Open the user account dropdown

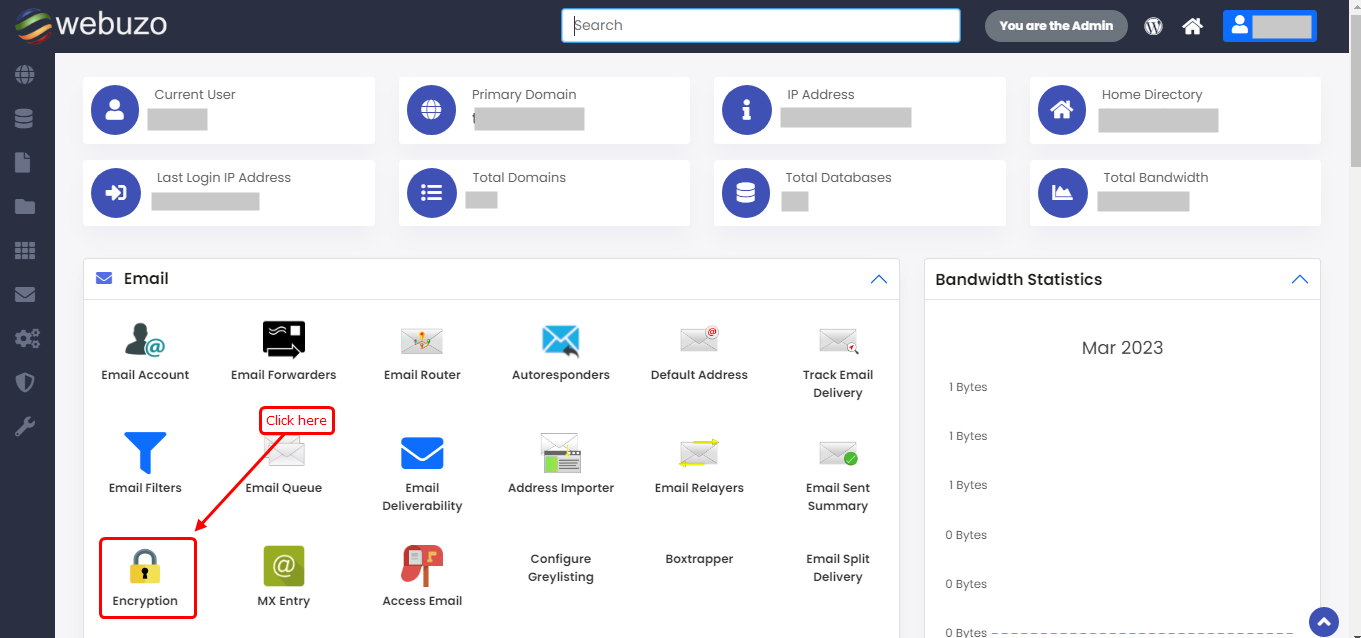(x=1269, y=26)
